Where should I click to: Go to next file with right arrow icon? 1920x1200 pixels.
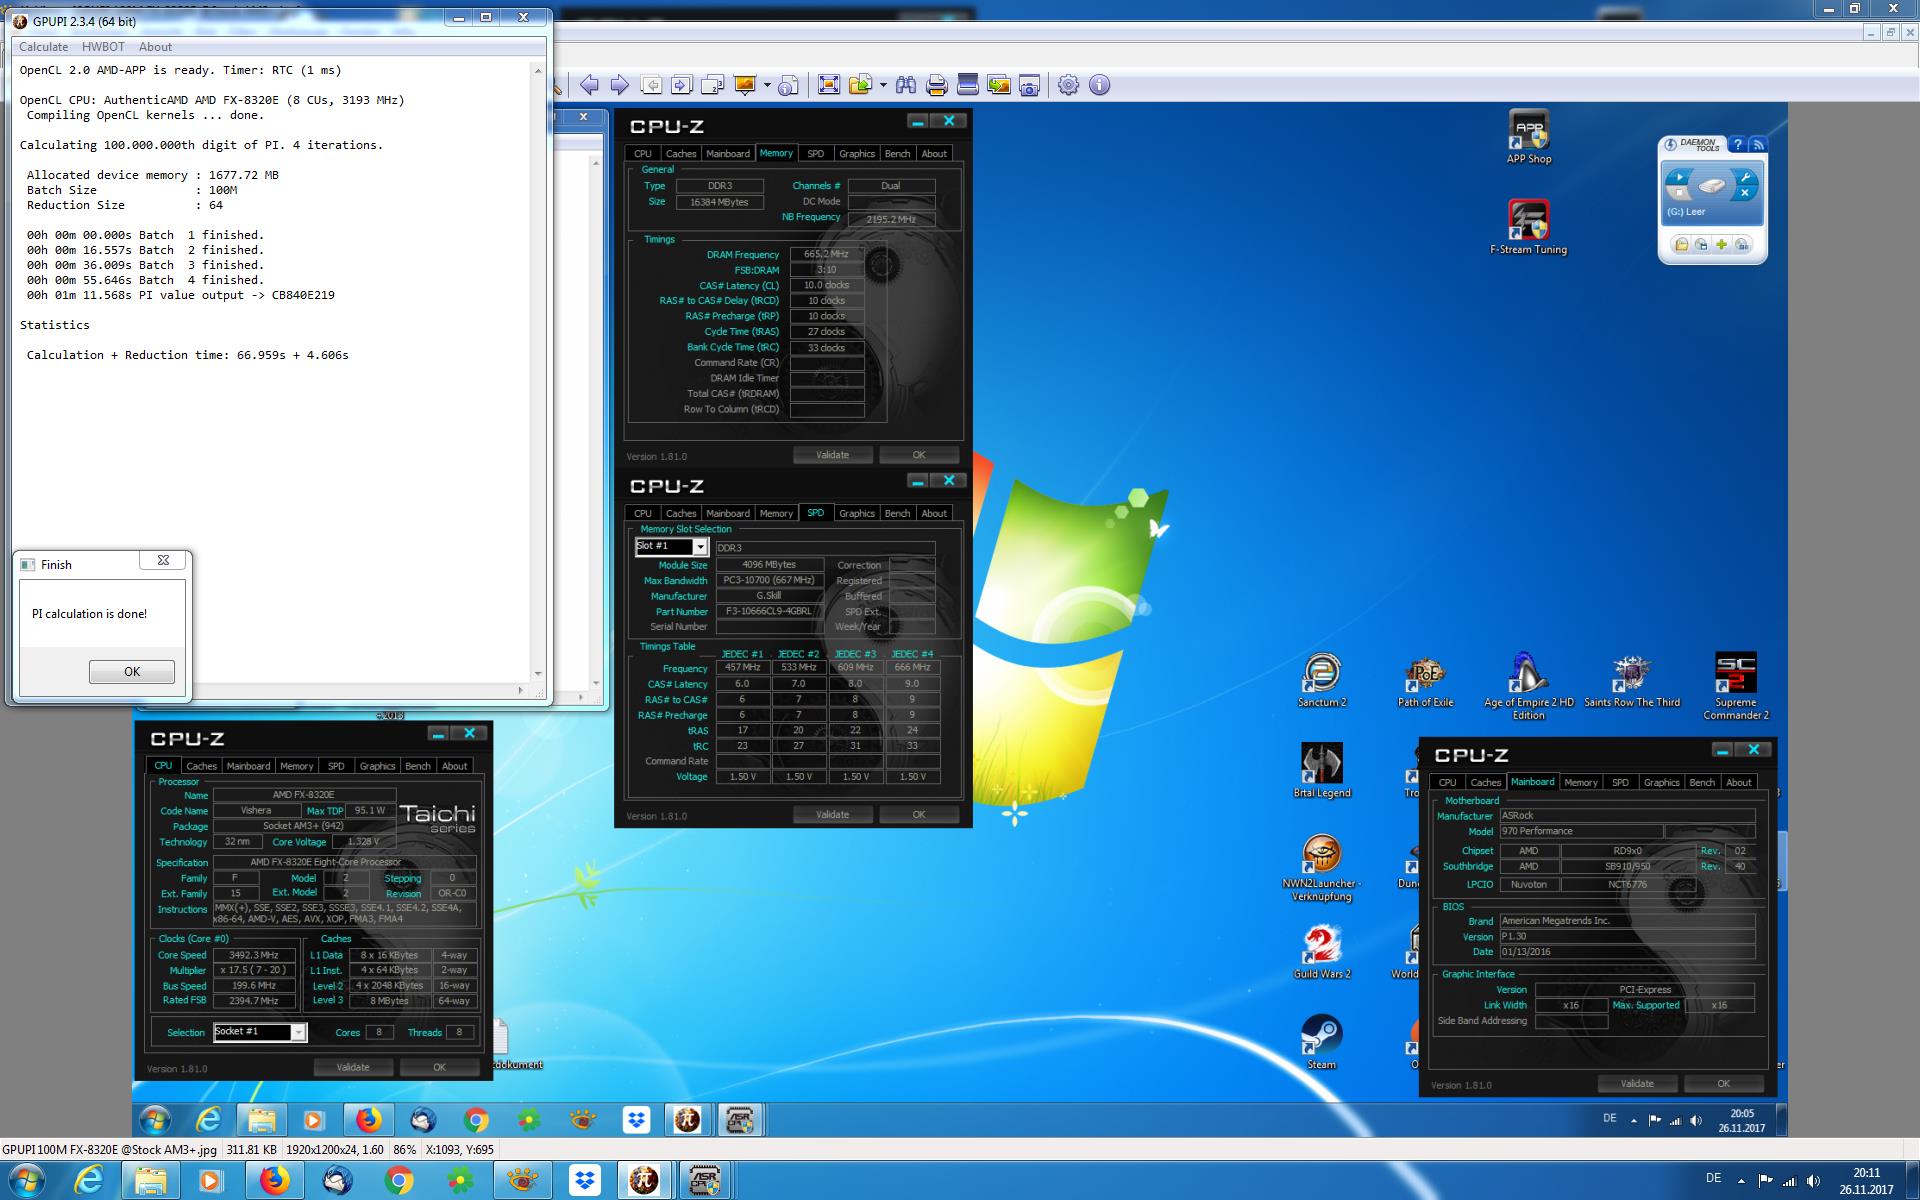point(620,85)
